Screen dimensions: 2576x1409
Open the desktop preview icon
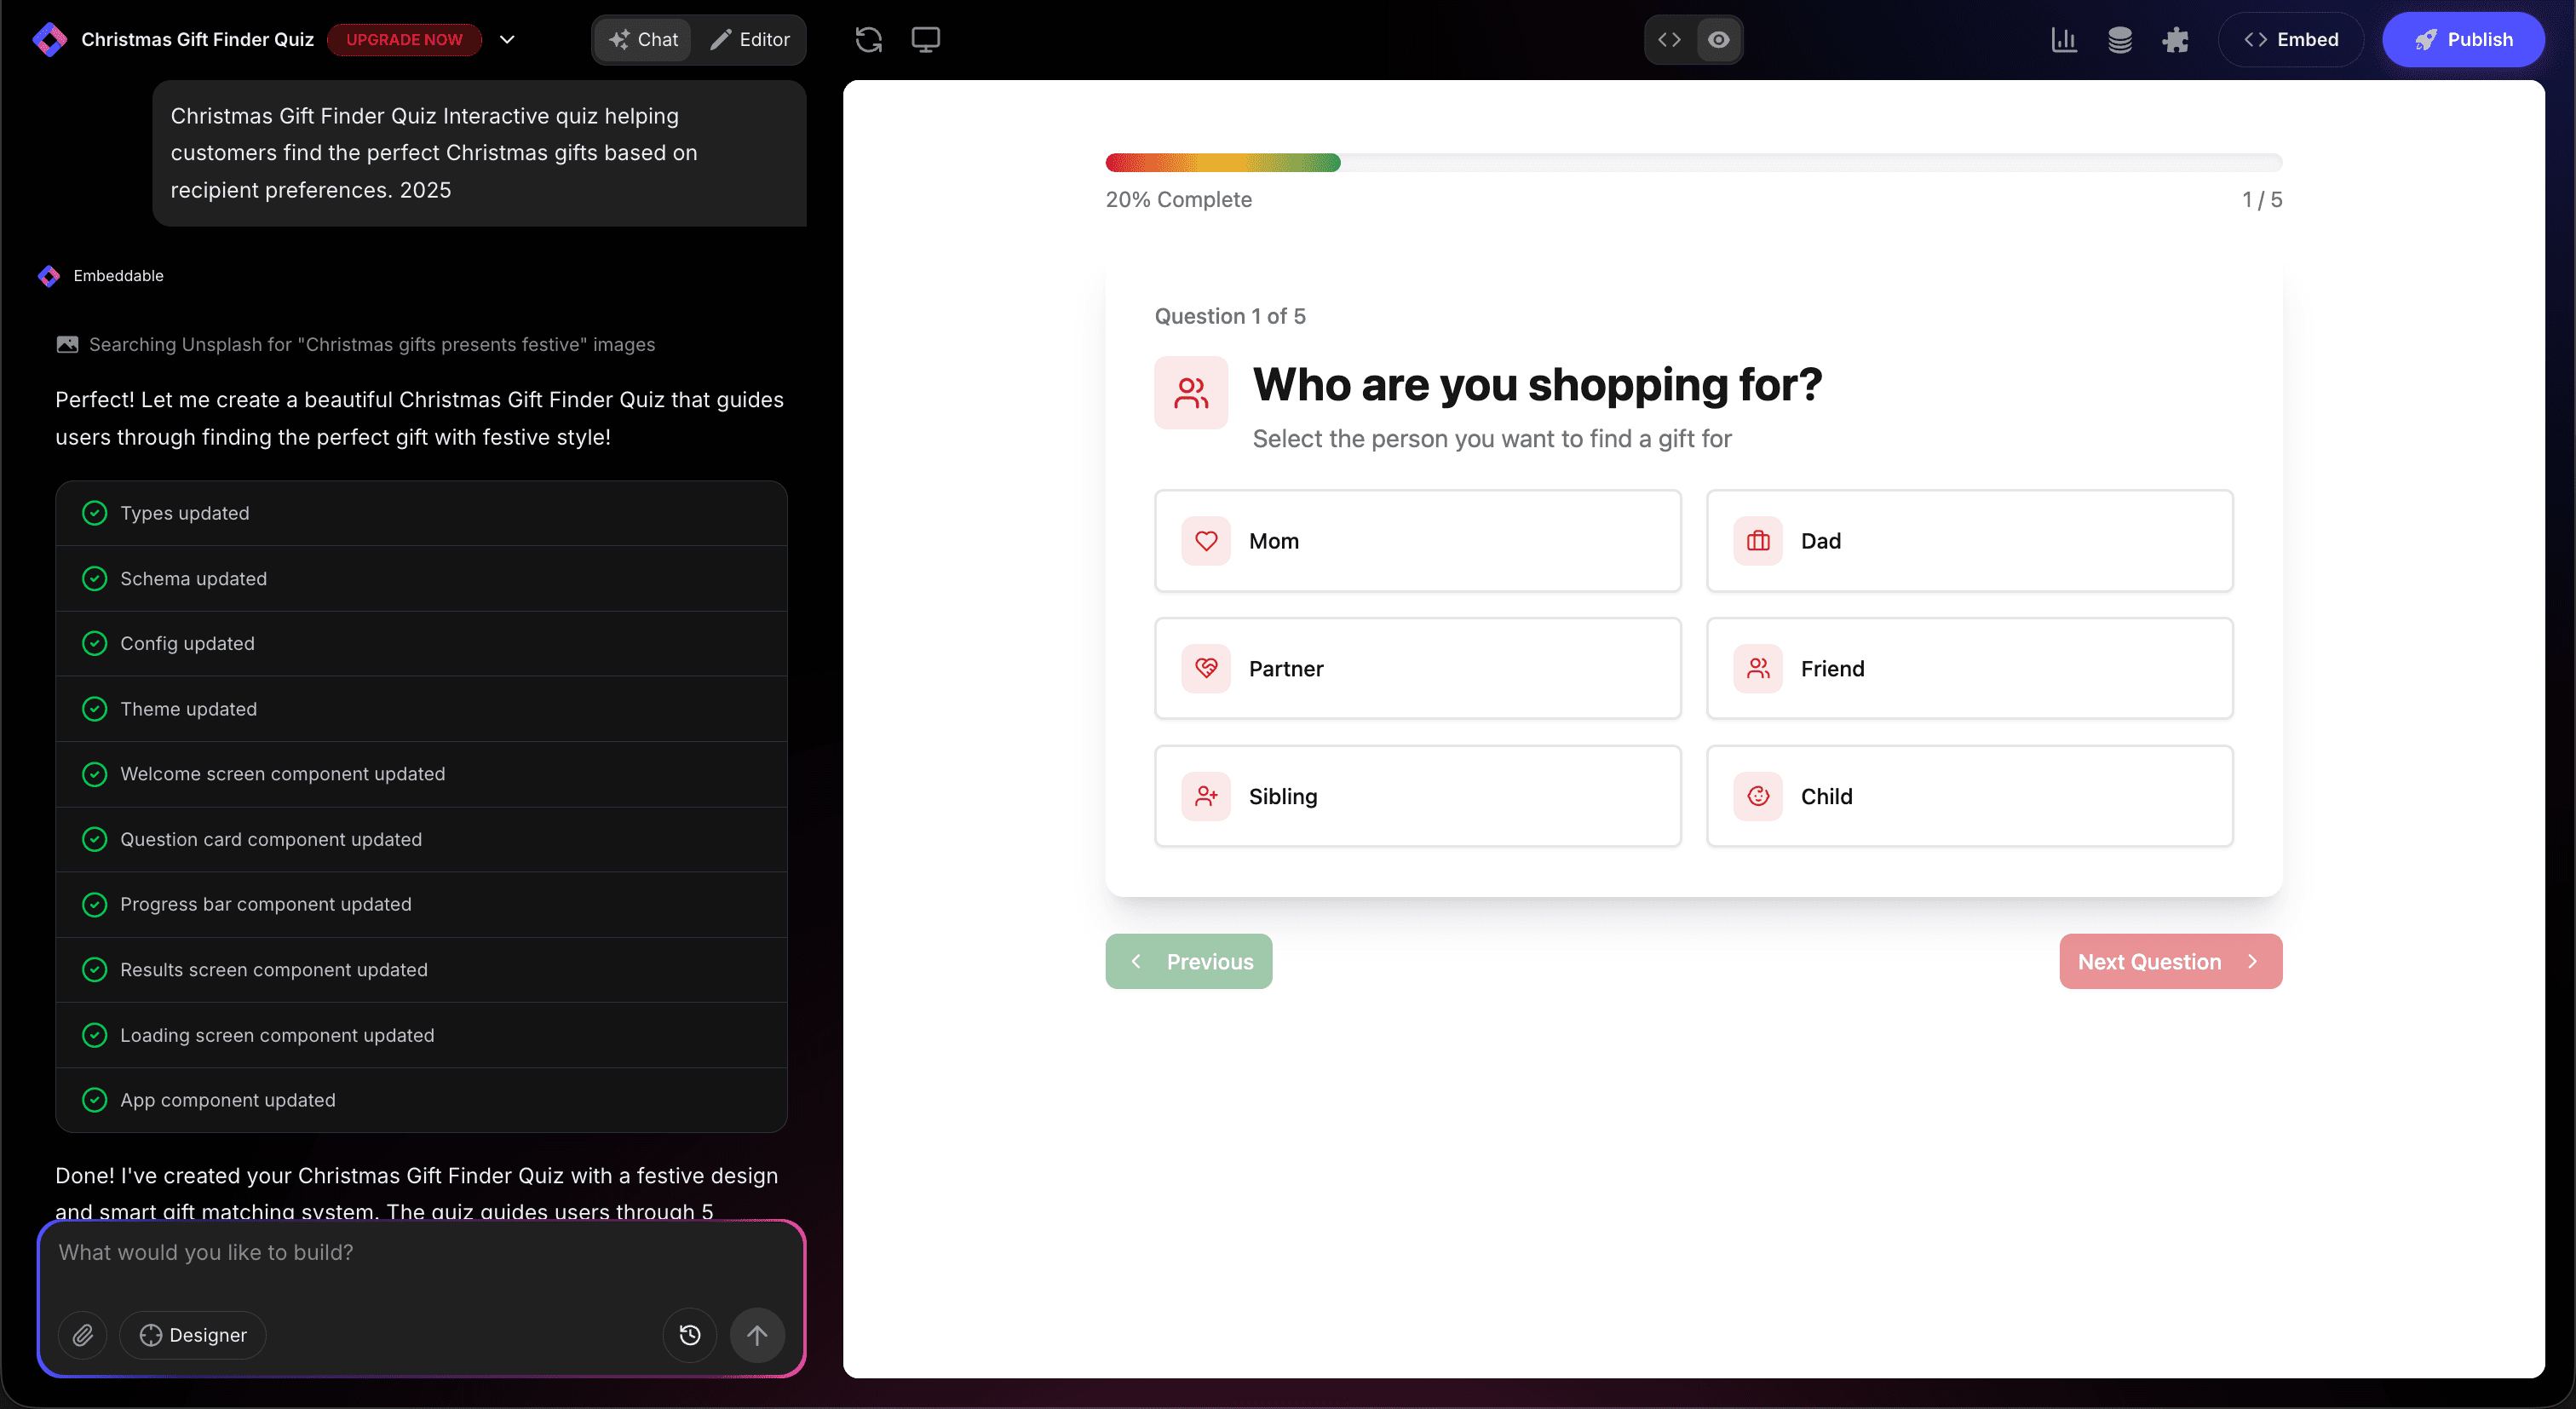(925, 40)
